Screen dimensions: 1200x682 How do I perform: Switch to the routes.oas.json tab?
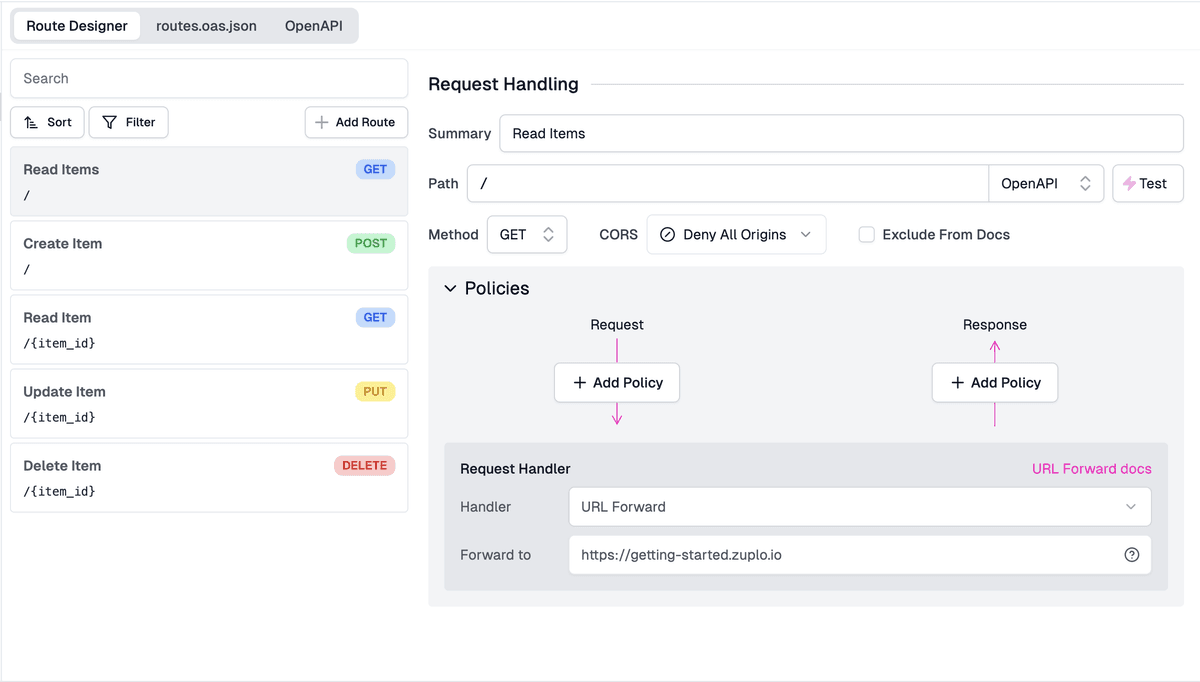click(206, 26)
